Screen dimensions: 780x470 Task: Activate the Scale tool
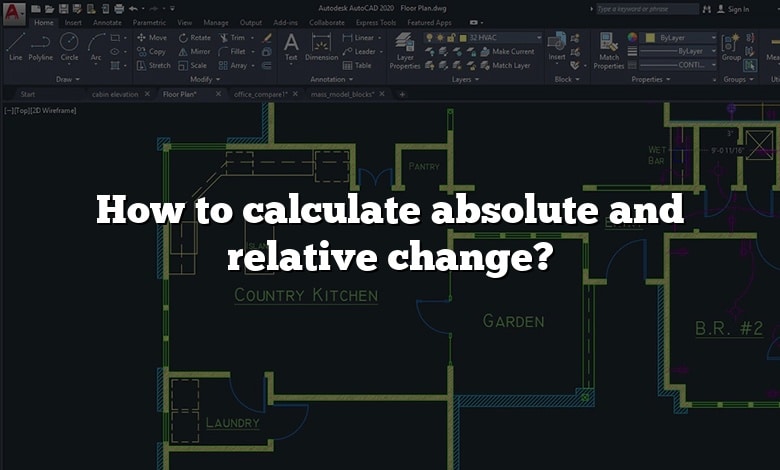coord(193,65)
